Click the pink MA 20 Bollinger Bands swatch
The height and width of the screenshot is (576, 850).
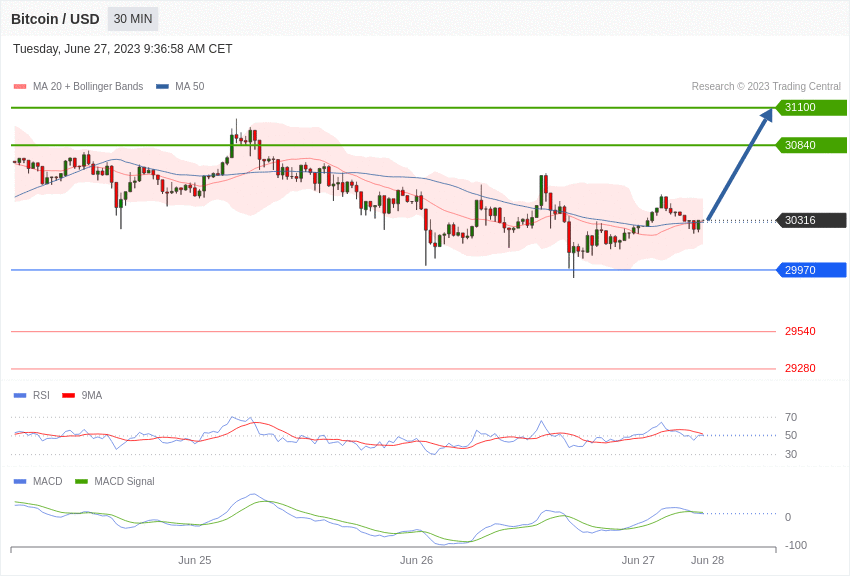(x=20, y=87)
